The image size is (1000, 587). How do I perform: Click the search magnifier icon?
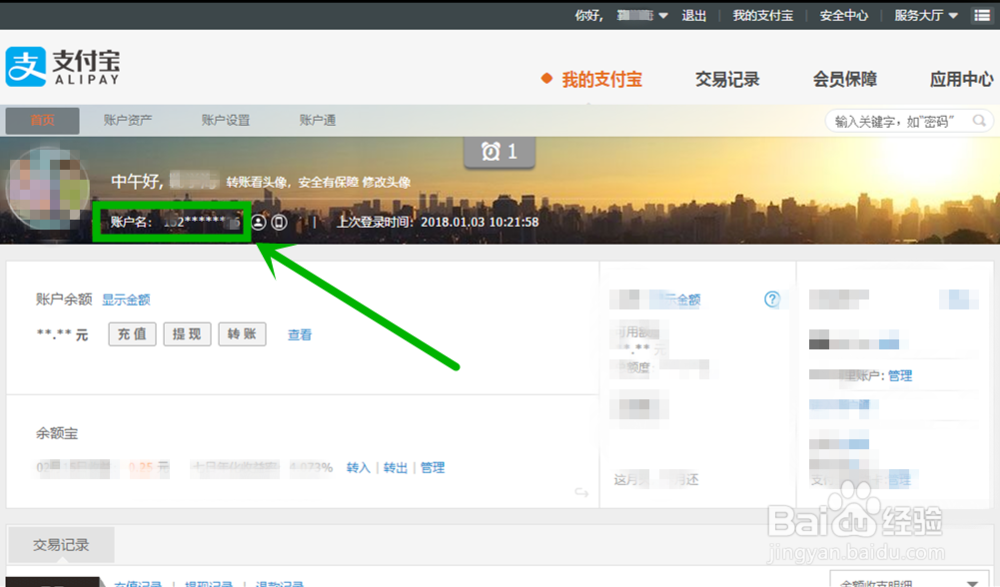(981, 119)
